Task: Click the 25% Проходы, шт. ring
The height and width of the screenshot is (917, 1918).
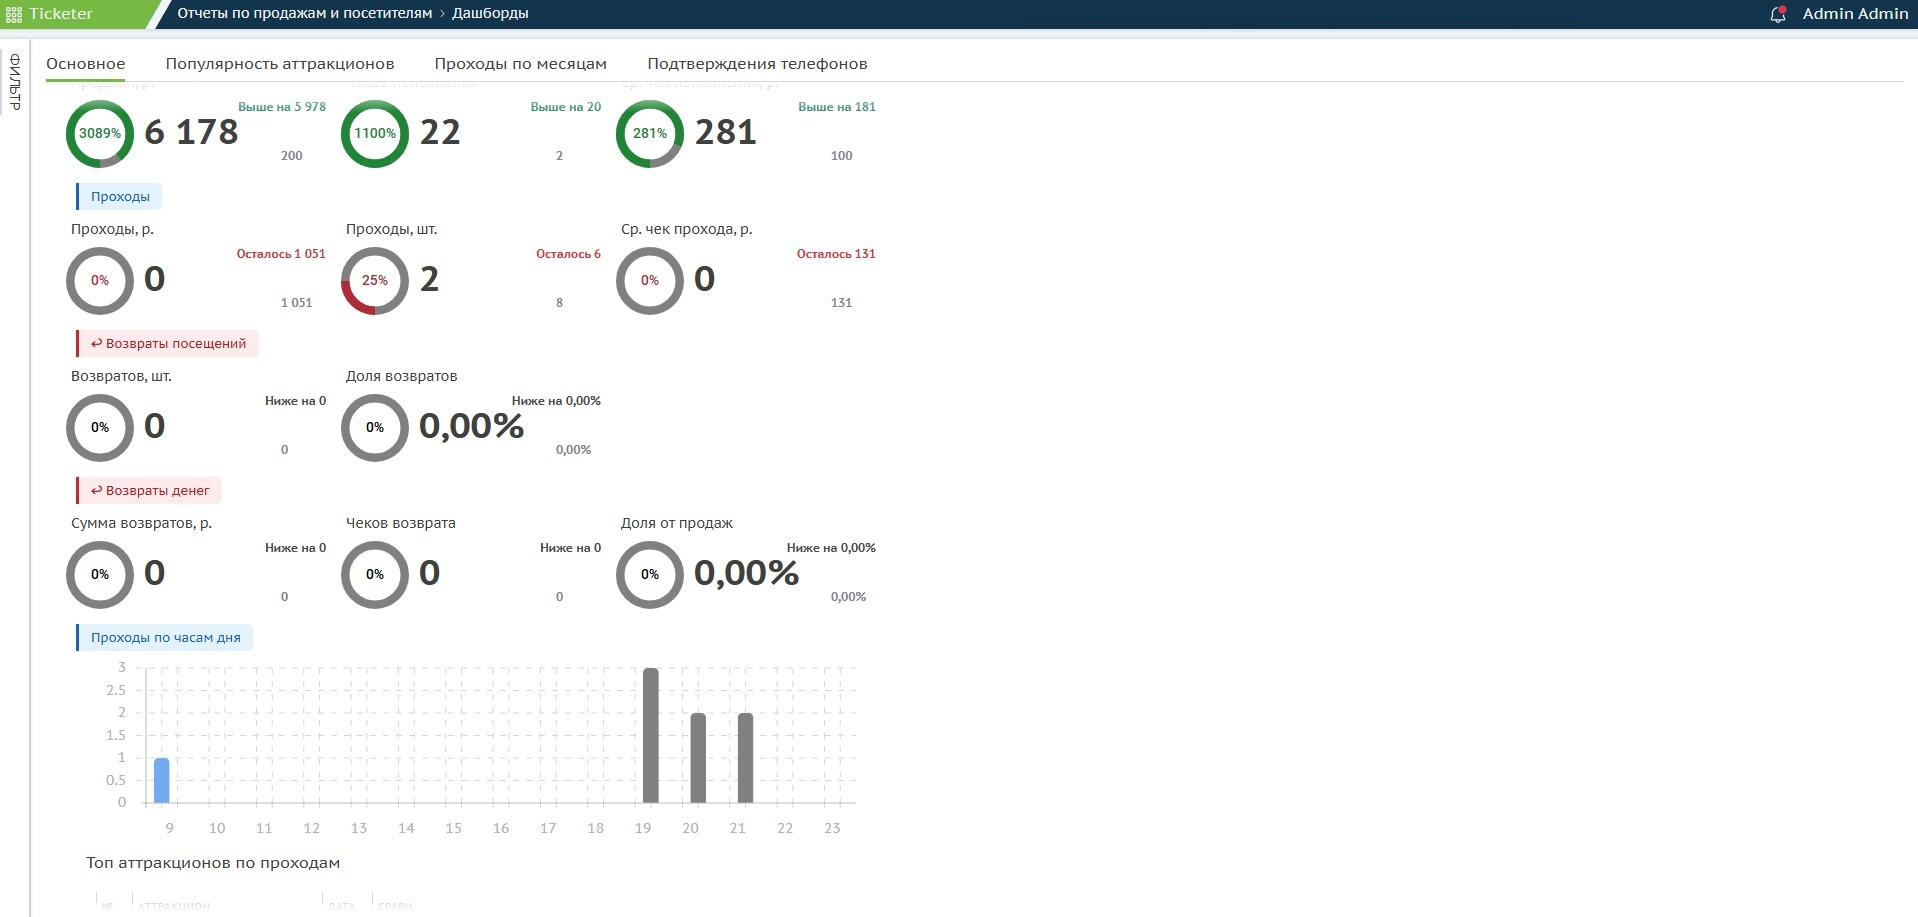Action: [x=375, y=280]
